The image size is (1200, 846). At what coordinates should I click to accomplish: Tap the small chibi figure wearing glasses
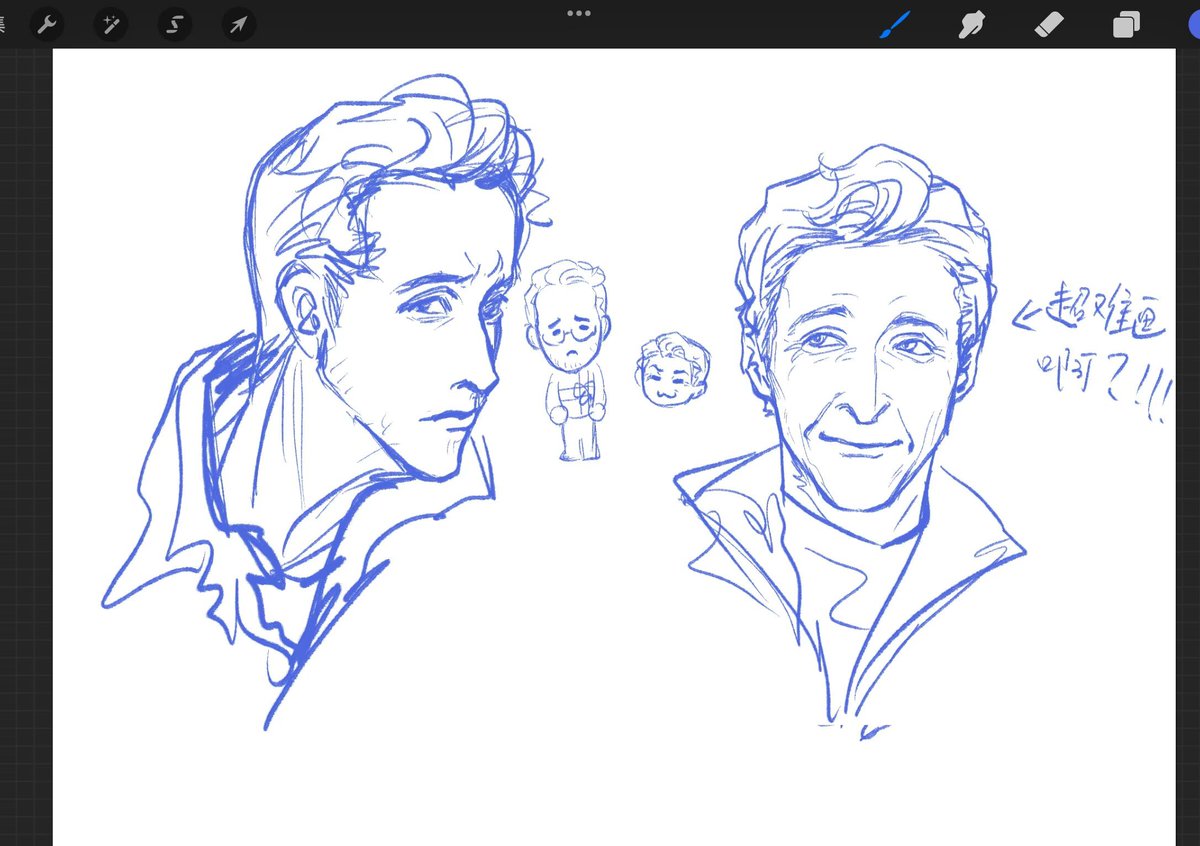pyautogui.click(x=567, y=361)
